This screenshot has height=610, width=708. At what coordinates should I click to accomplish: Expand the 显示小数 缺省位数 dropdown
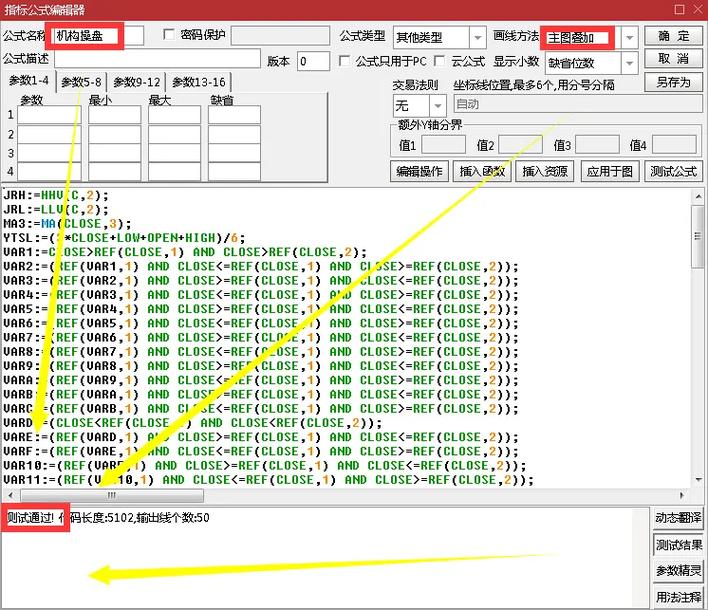pyautogui.click(x=629, y=63)
